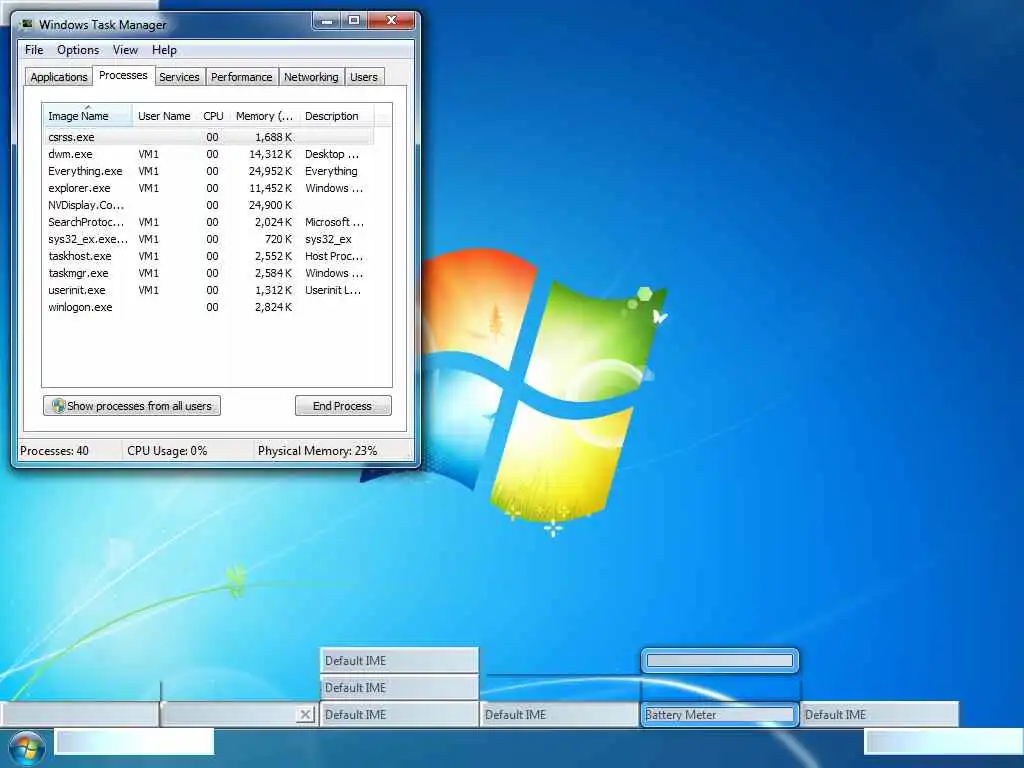The image size is (1024, 768).
Task: Select the winlogon.exe process
Action: point(208,307)
